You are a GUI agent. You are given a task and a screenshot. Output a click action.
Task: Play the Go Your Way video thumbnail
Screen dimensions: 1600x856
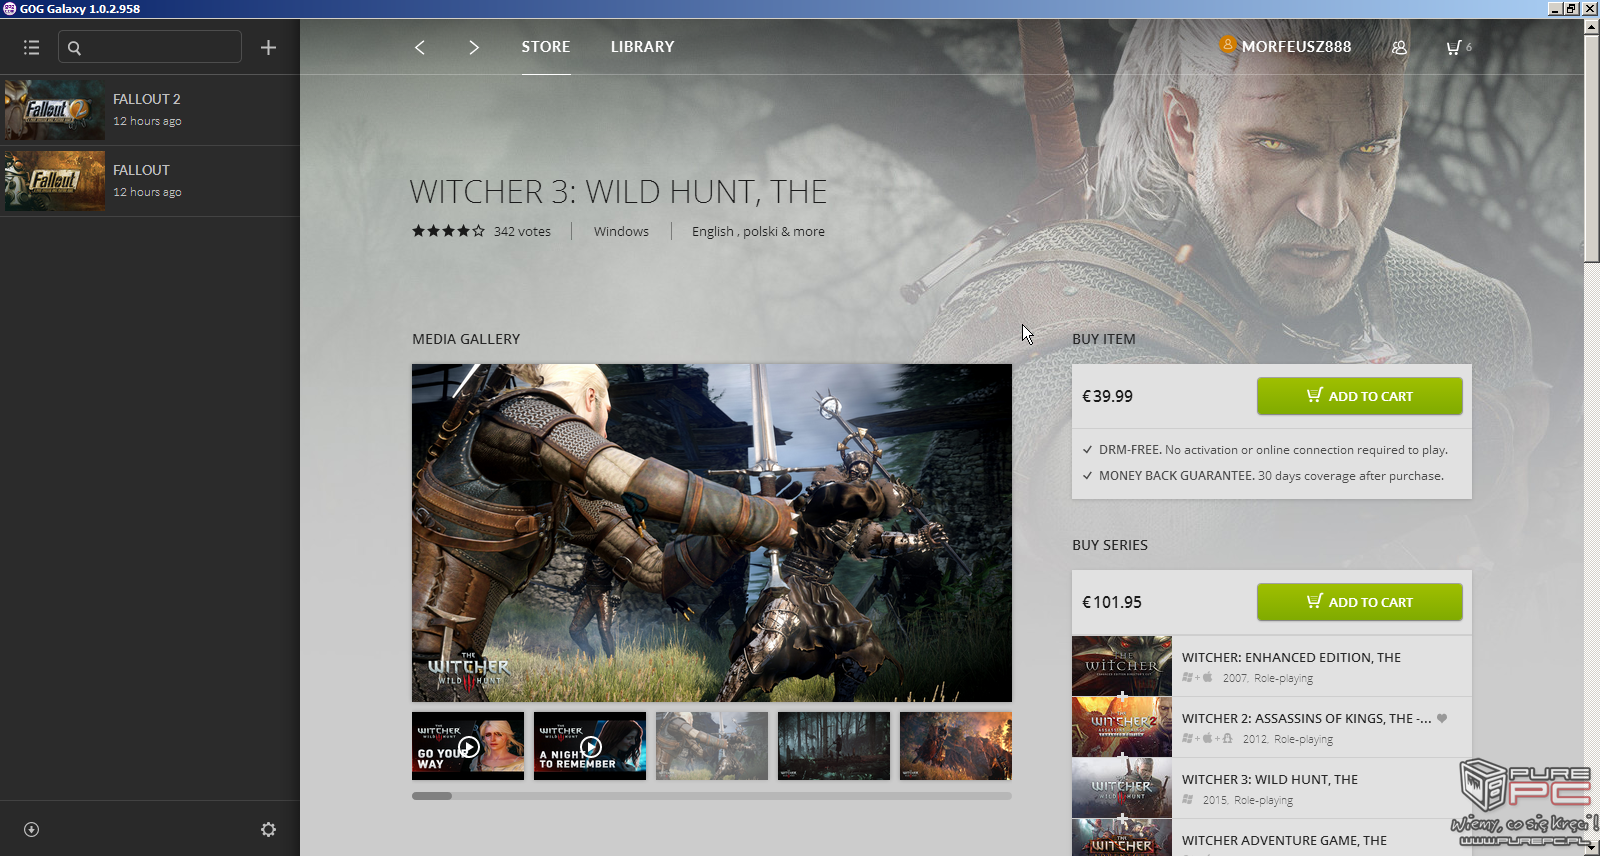click(468, 746)
